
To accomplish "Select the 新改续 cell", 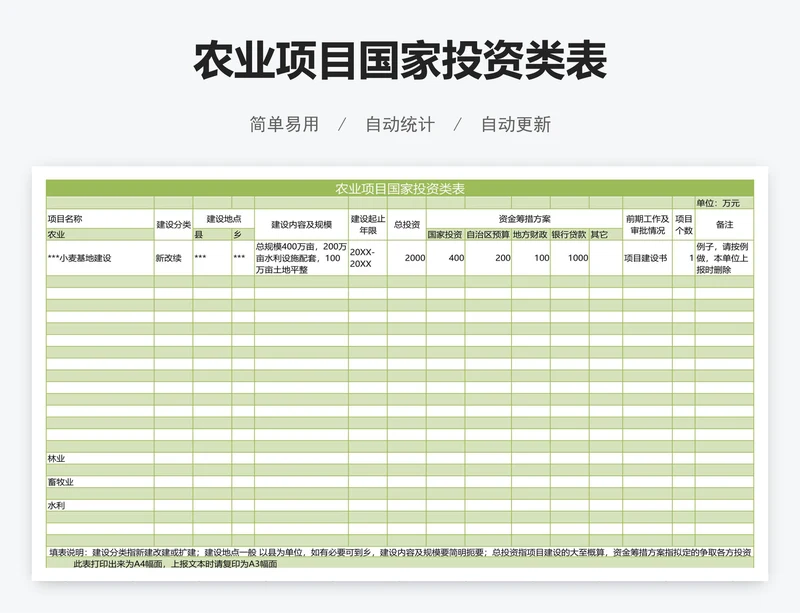I will (x=173, y=258).
